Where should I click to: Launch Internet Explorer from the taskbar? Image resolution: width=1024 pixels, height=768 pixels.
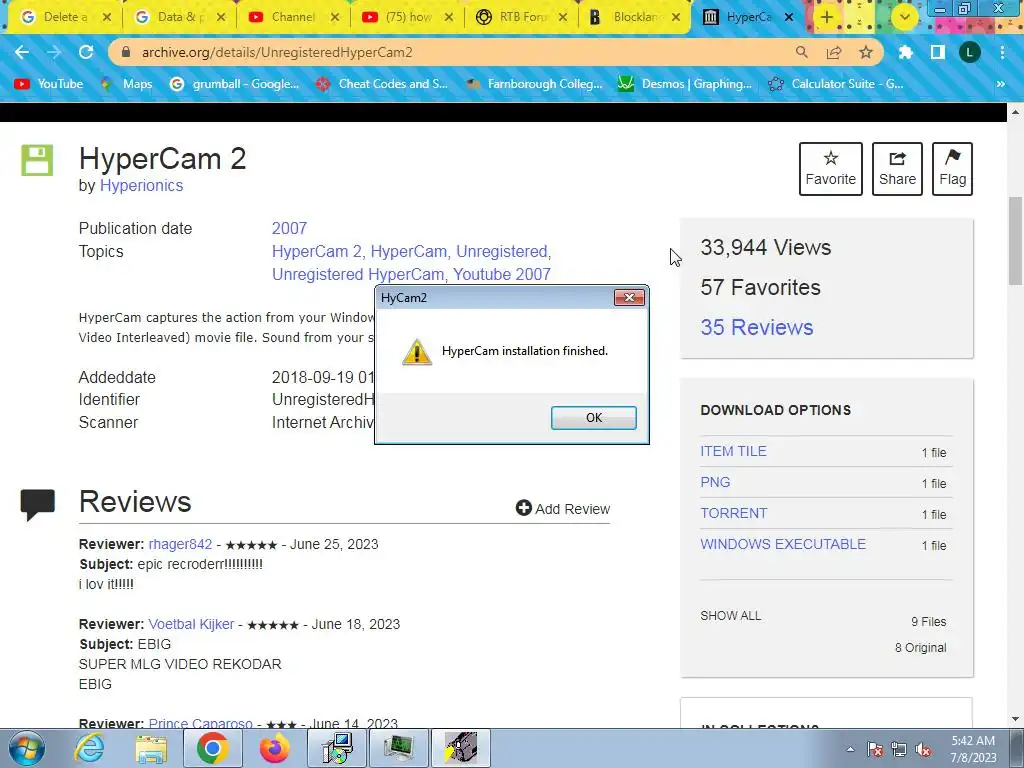[89, 748]
